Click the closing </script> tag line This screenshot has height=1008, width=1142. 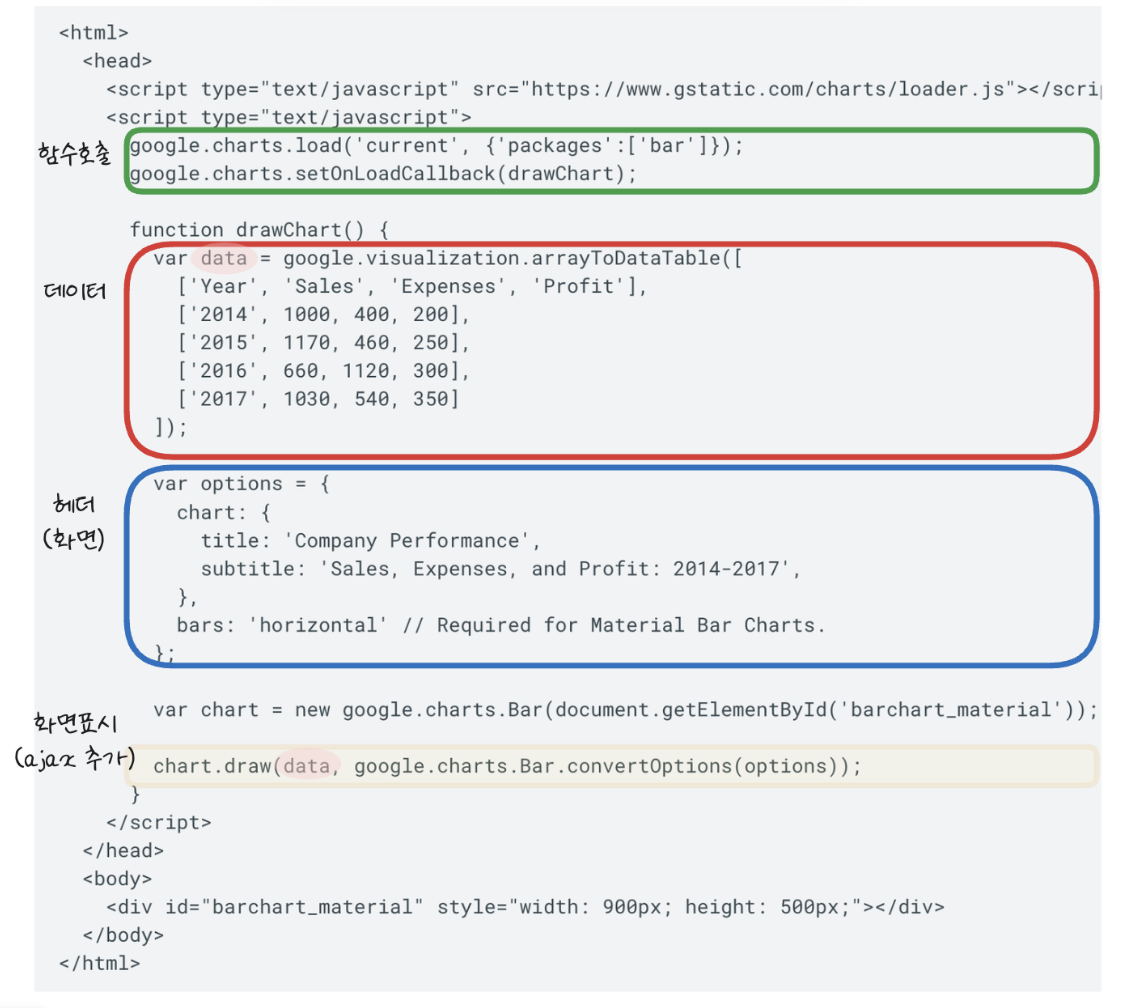(x=159, y=823)
